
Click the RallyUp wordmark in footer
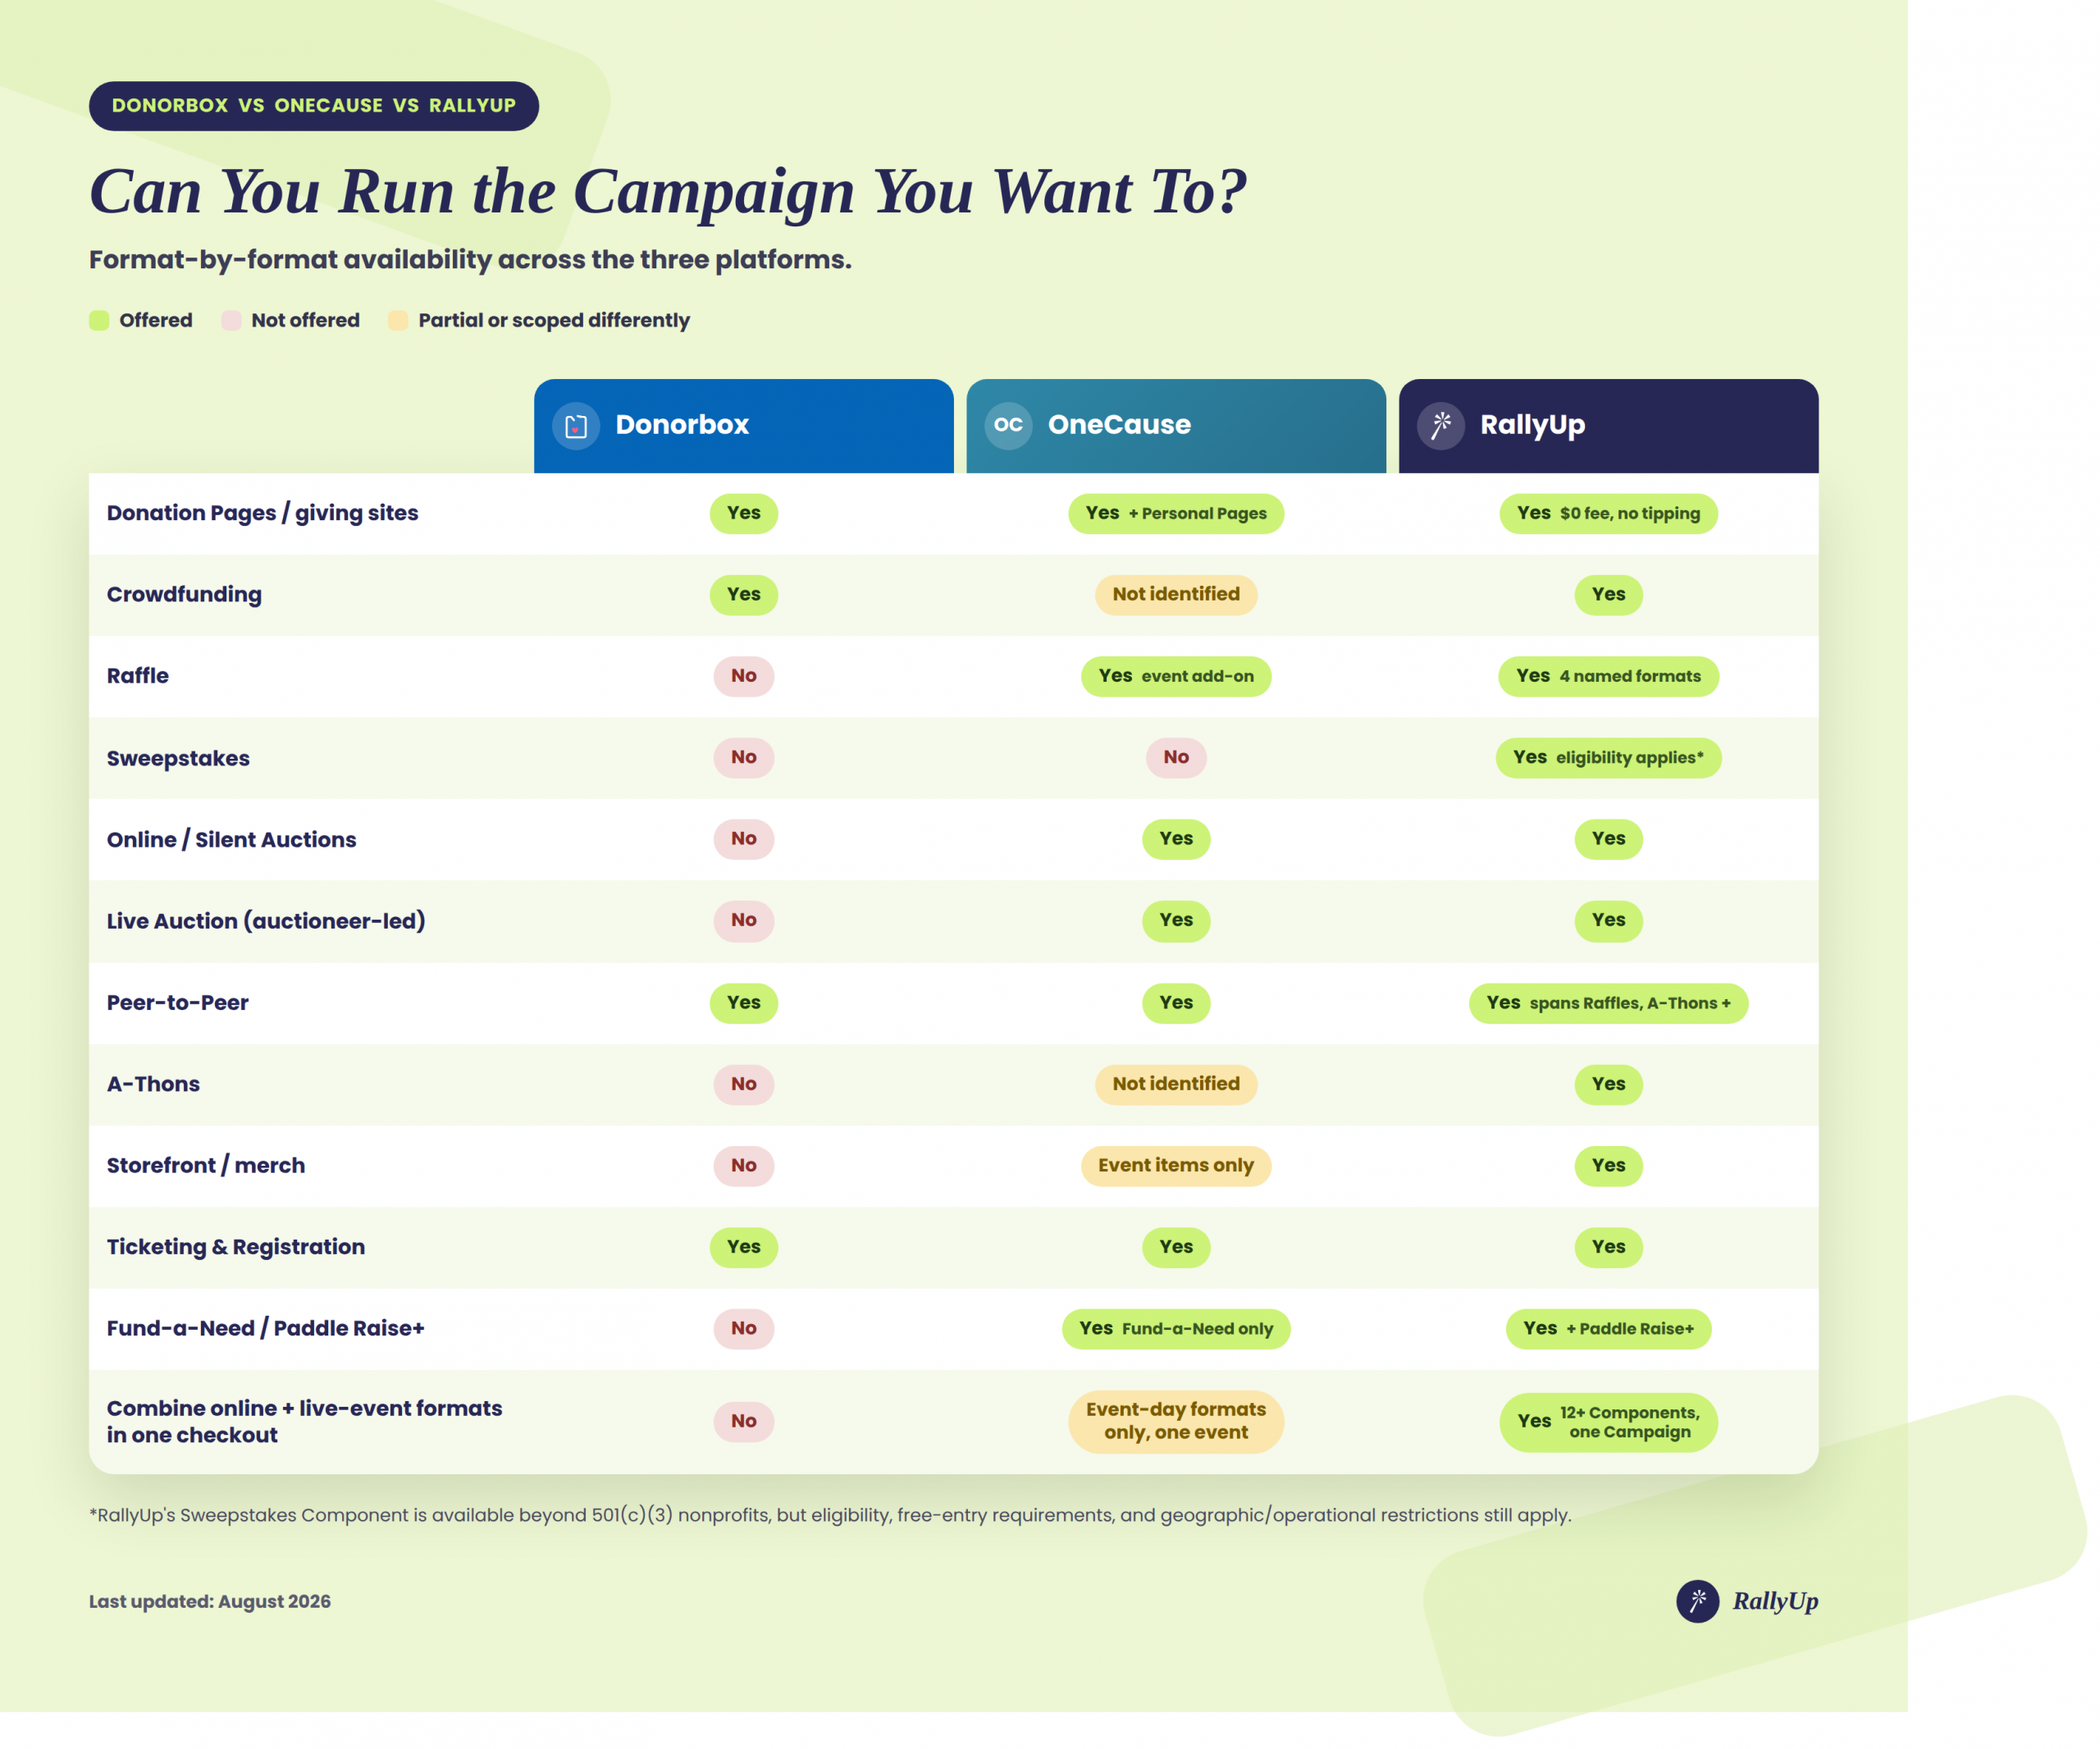[1776, 1601]
